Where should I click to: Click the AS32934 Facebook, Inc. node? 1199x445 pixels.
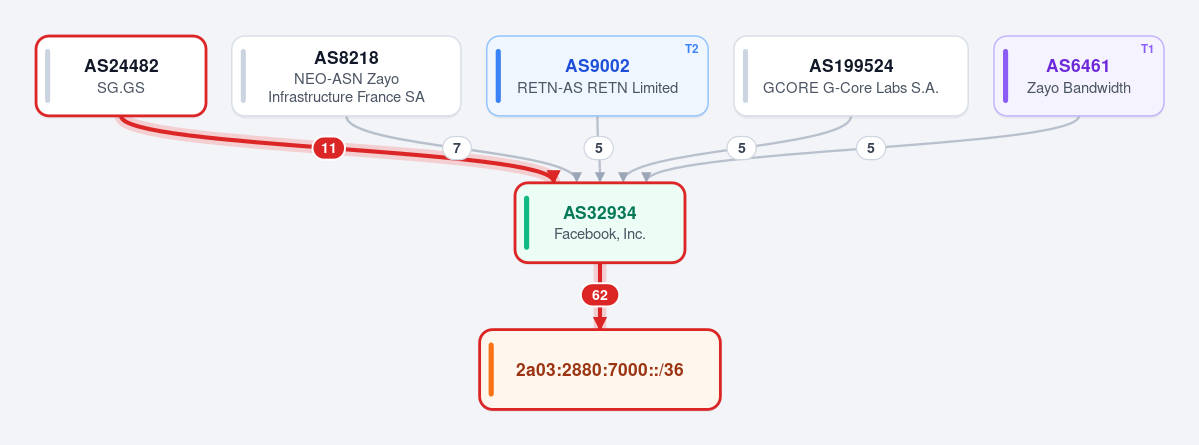[600, 222]
